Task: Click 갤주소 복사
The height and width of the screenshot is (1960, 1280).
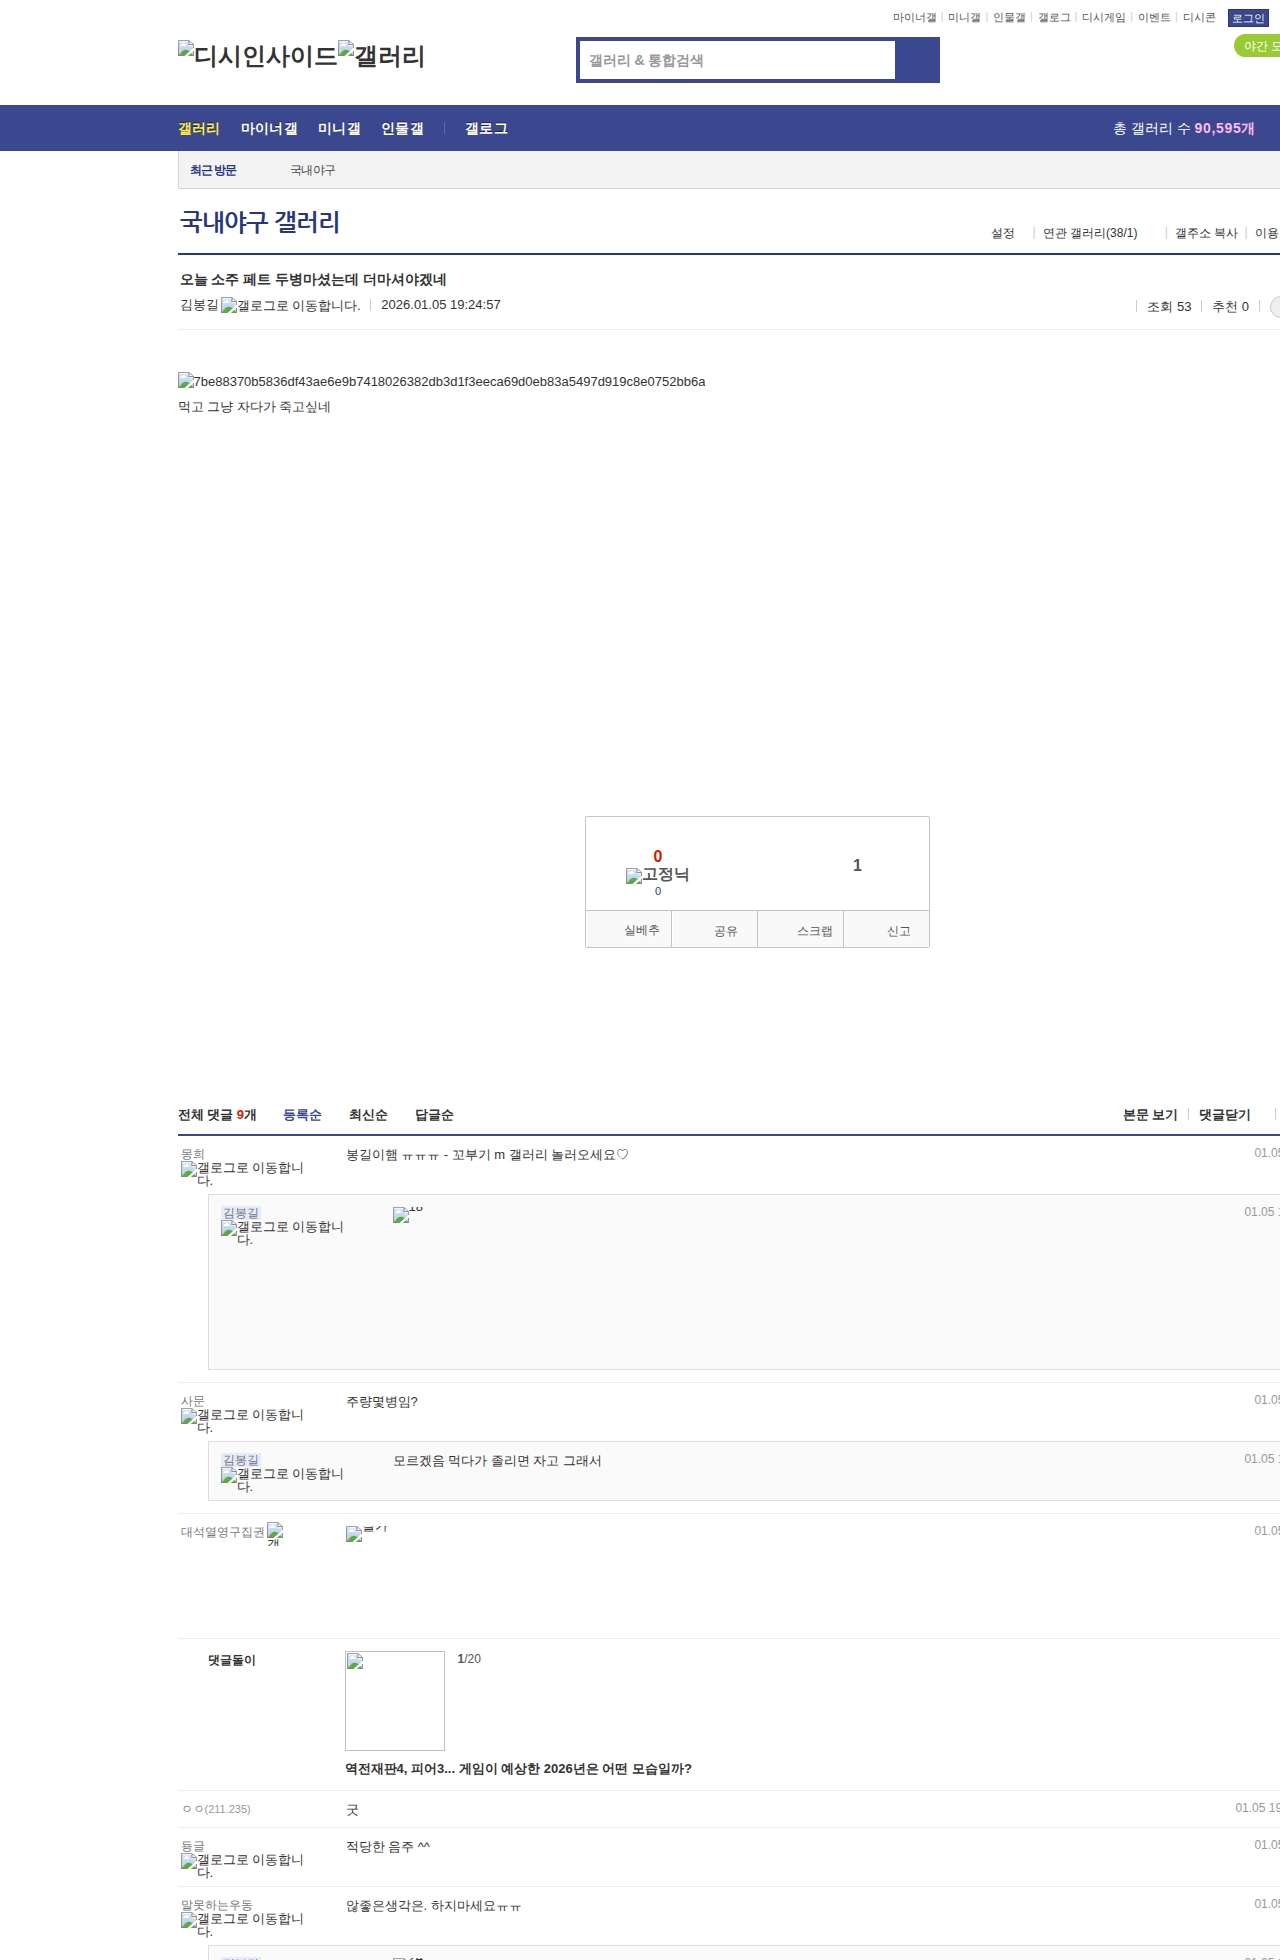Action: (x=1206, y=233)
